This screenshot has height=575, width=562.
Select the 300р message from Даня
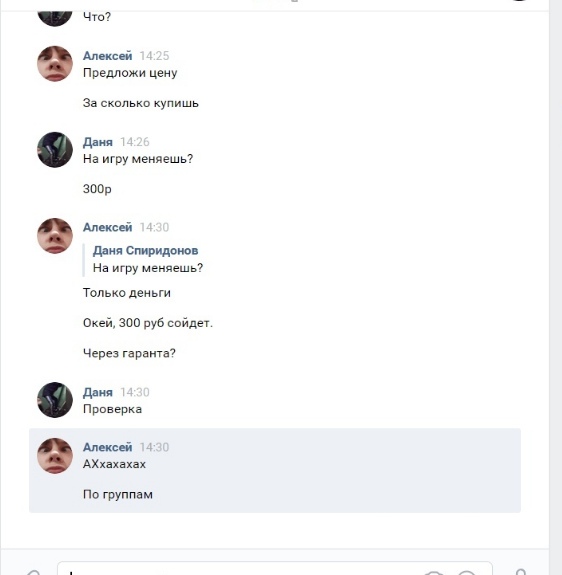point(97,189)
